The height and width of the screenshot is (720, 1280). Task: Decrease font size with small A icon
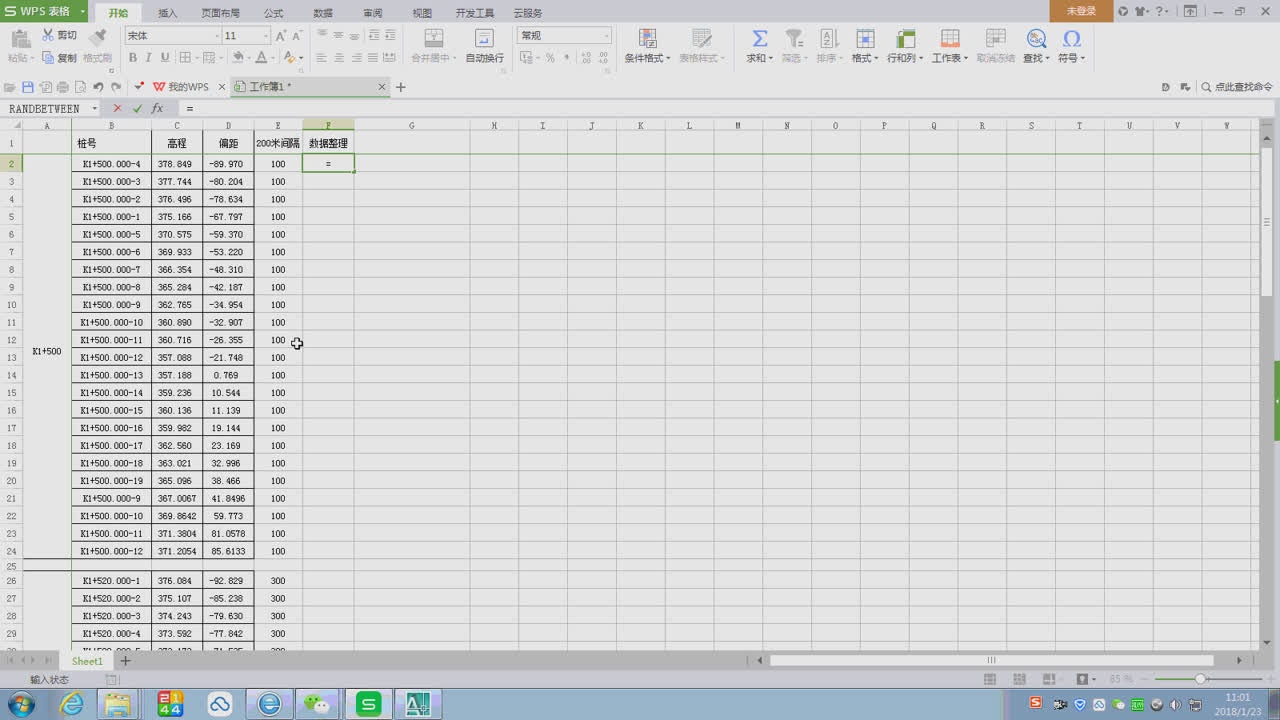click(x=297, y=36)
